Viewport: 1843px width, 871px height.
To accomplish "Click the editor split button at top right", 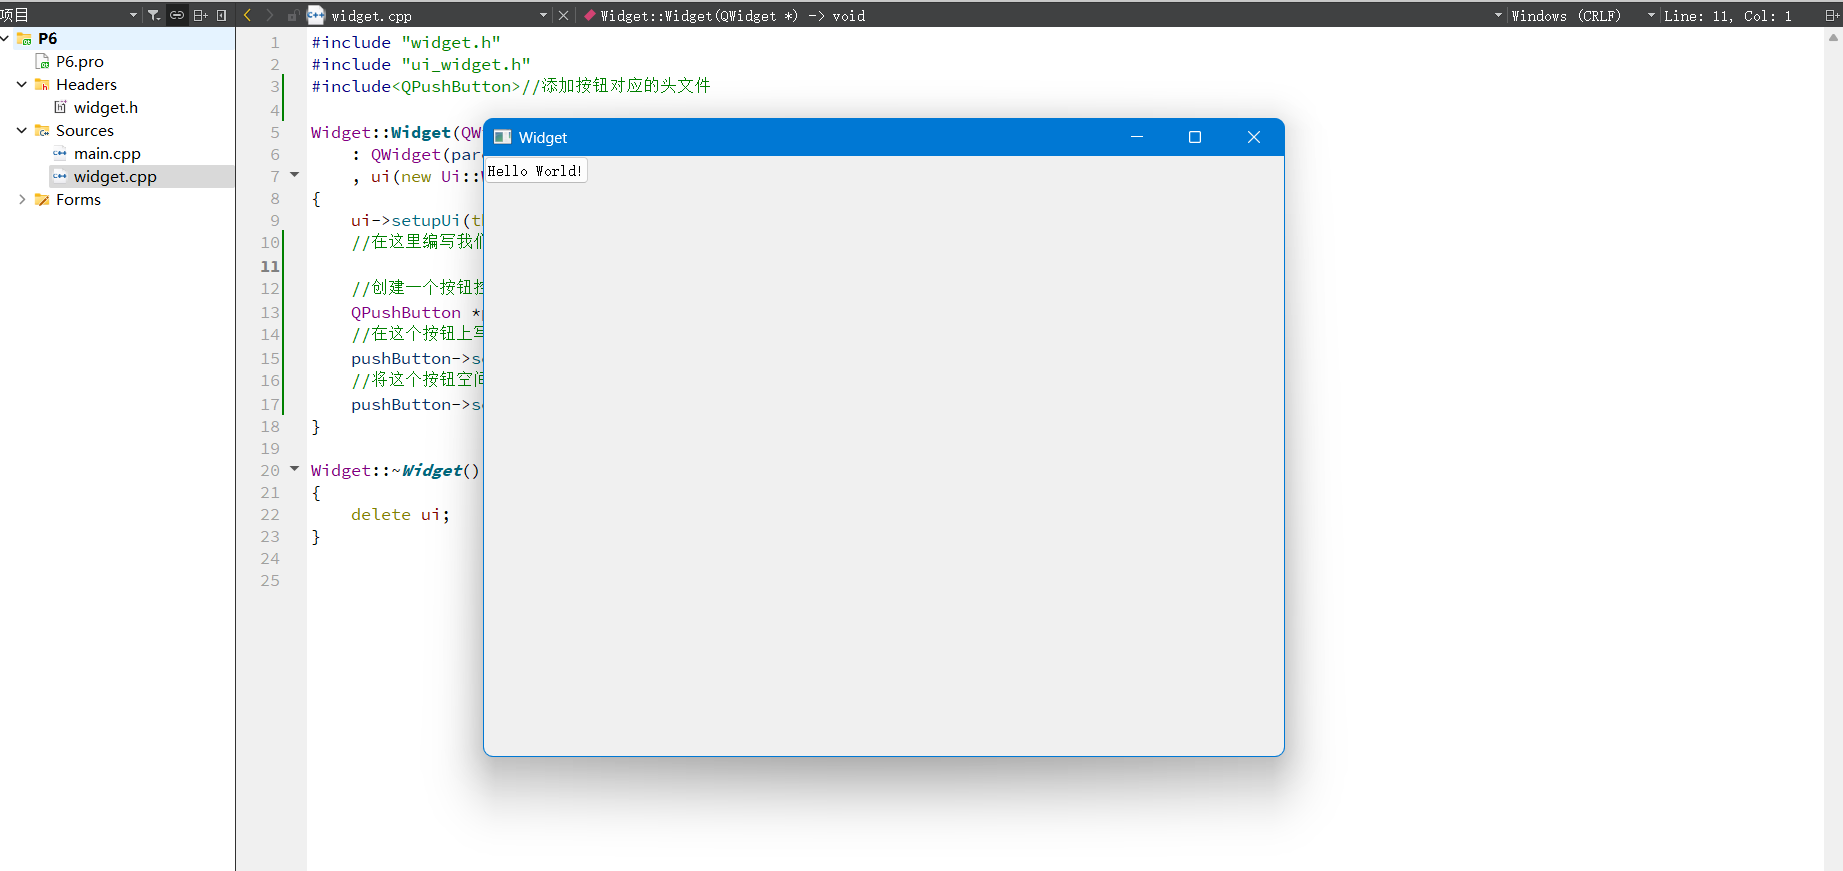I will (1832, 15).
